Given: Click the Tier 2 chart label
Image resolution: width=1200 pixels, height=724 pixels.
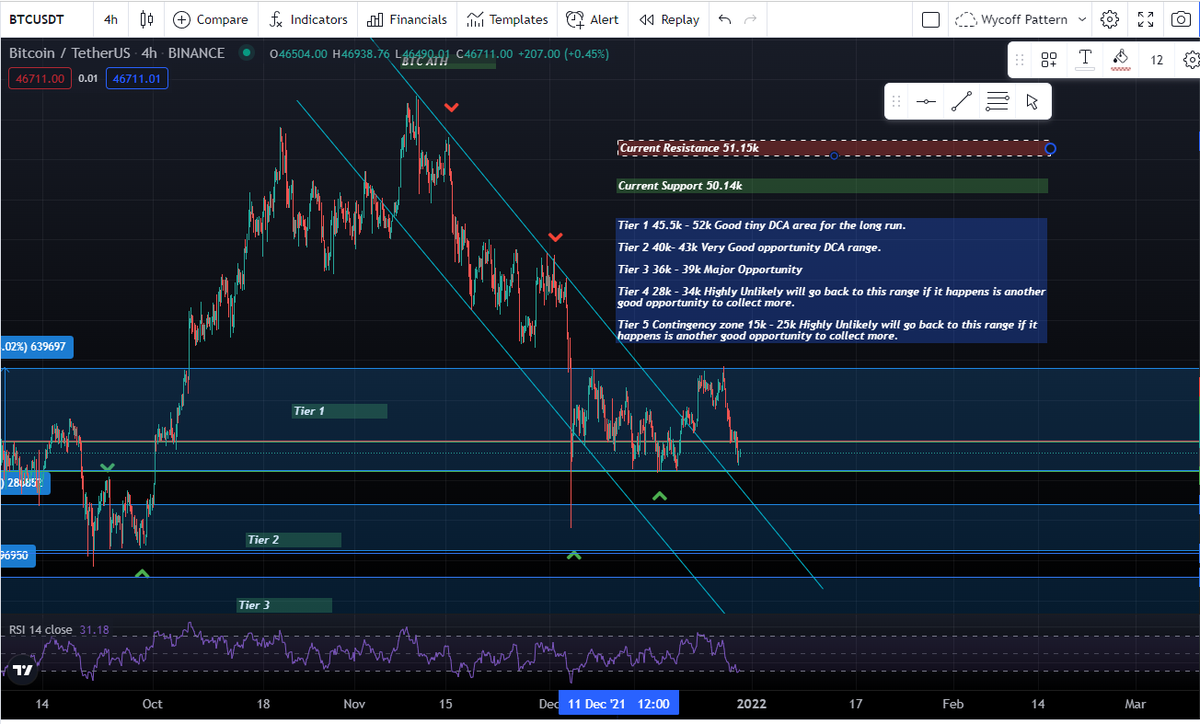Looking at the screenshot, I should coord(293,540).
